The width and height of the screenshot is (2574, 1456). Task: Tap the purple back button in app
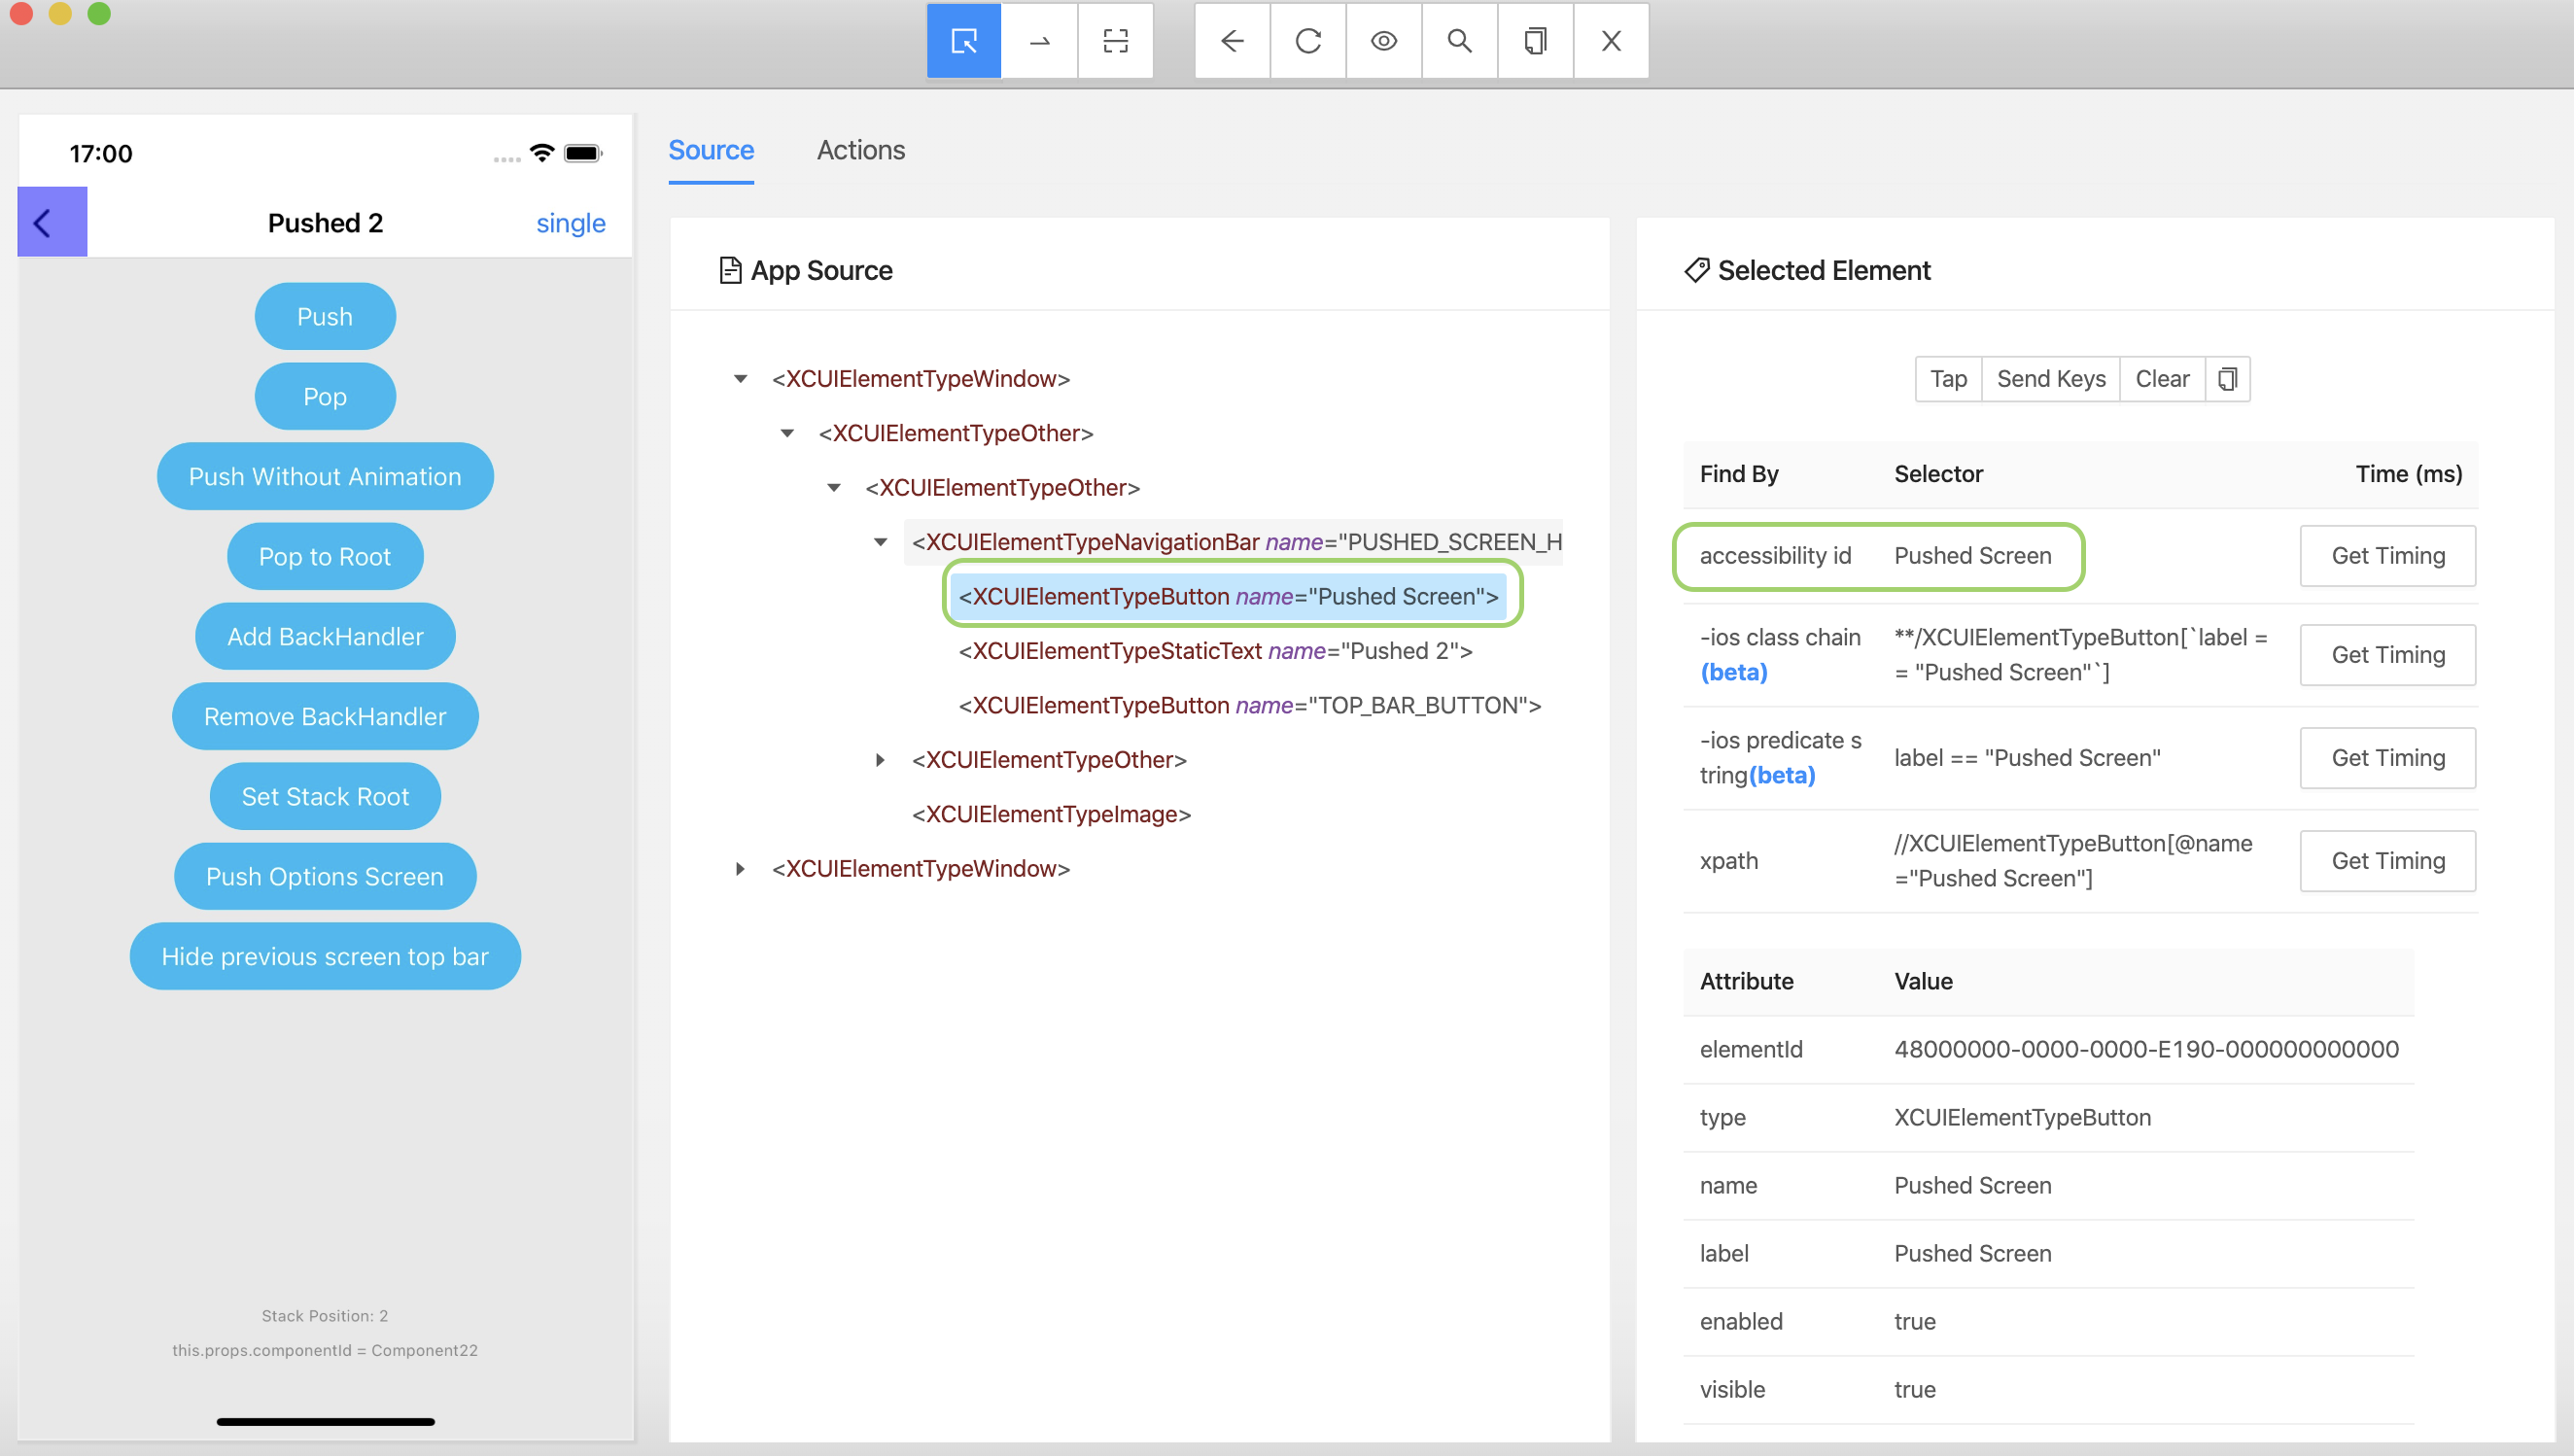(x=52, y=222)
